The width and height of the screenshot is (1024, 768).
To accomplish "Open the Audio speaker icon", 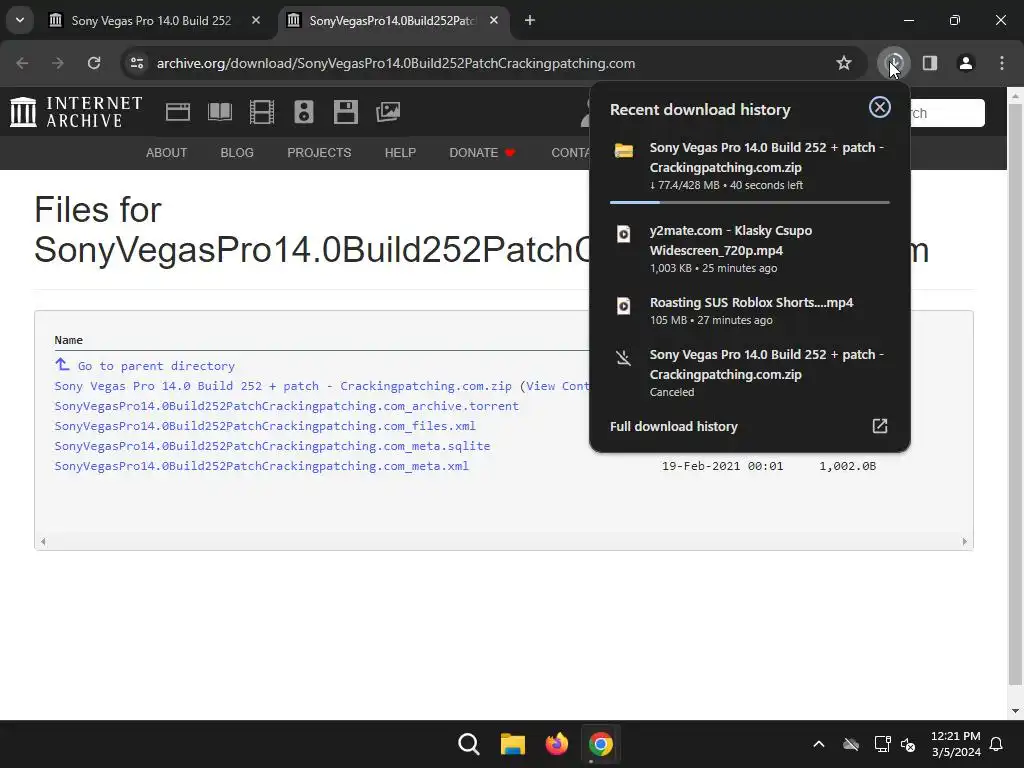I will click(x=304, y=112).
